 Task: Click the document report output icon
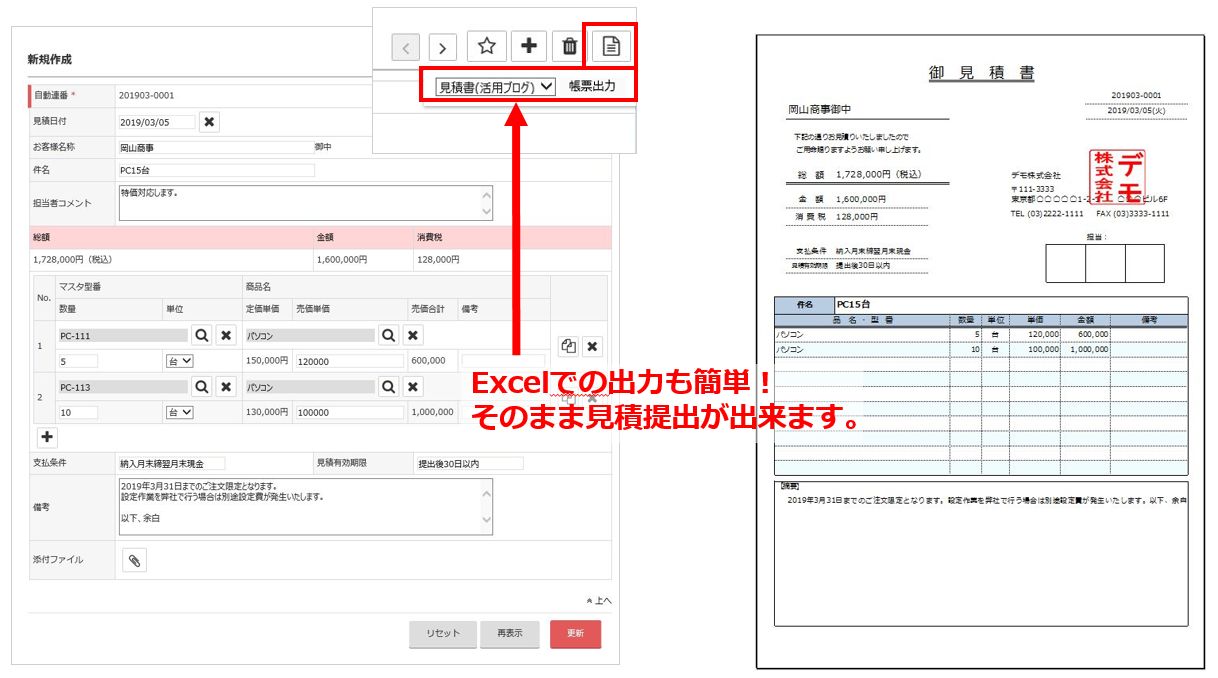point(611,46)
